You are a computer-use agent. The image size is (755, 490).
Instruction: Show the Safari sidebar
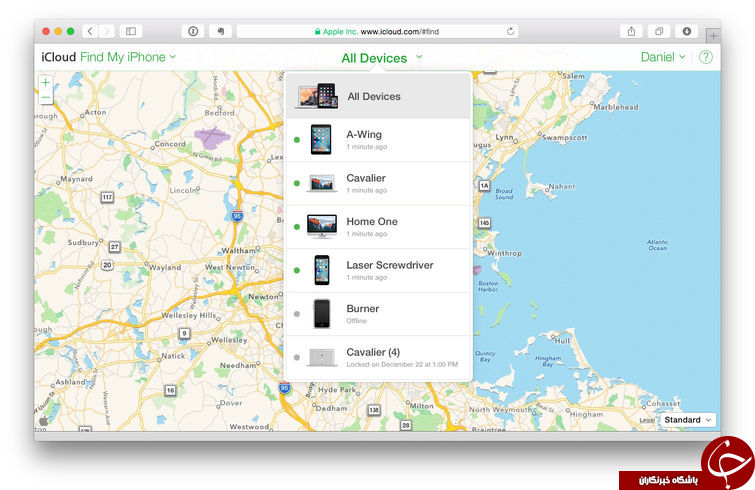click(x=130, y=31)
